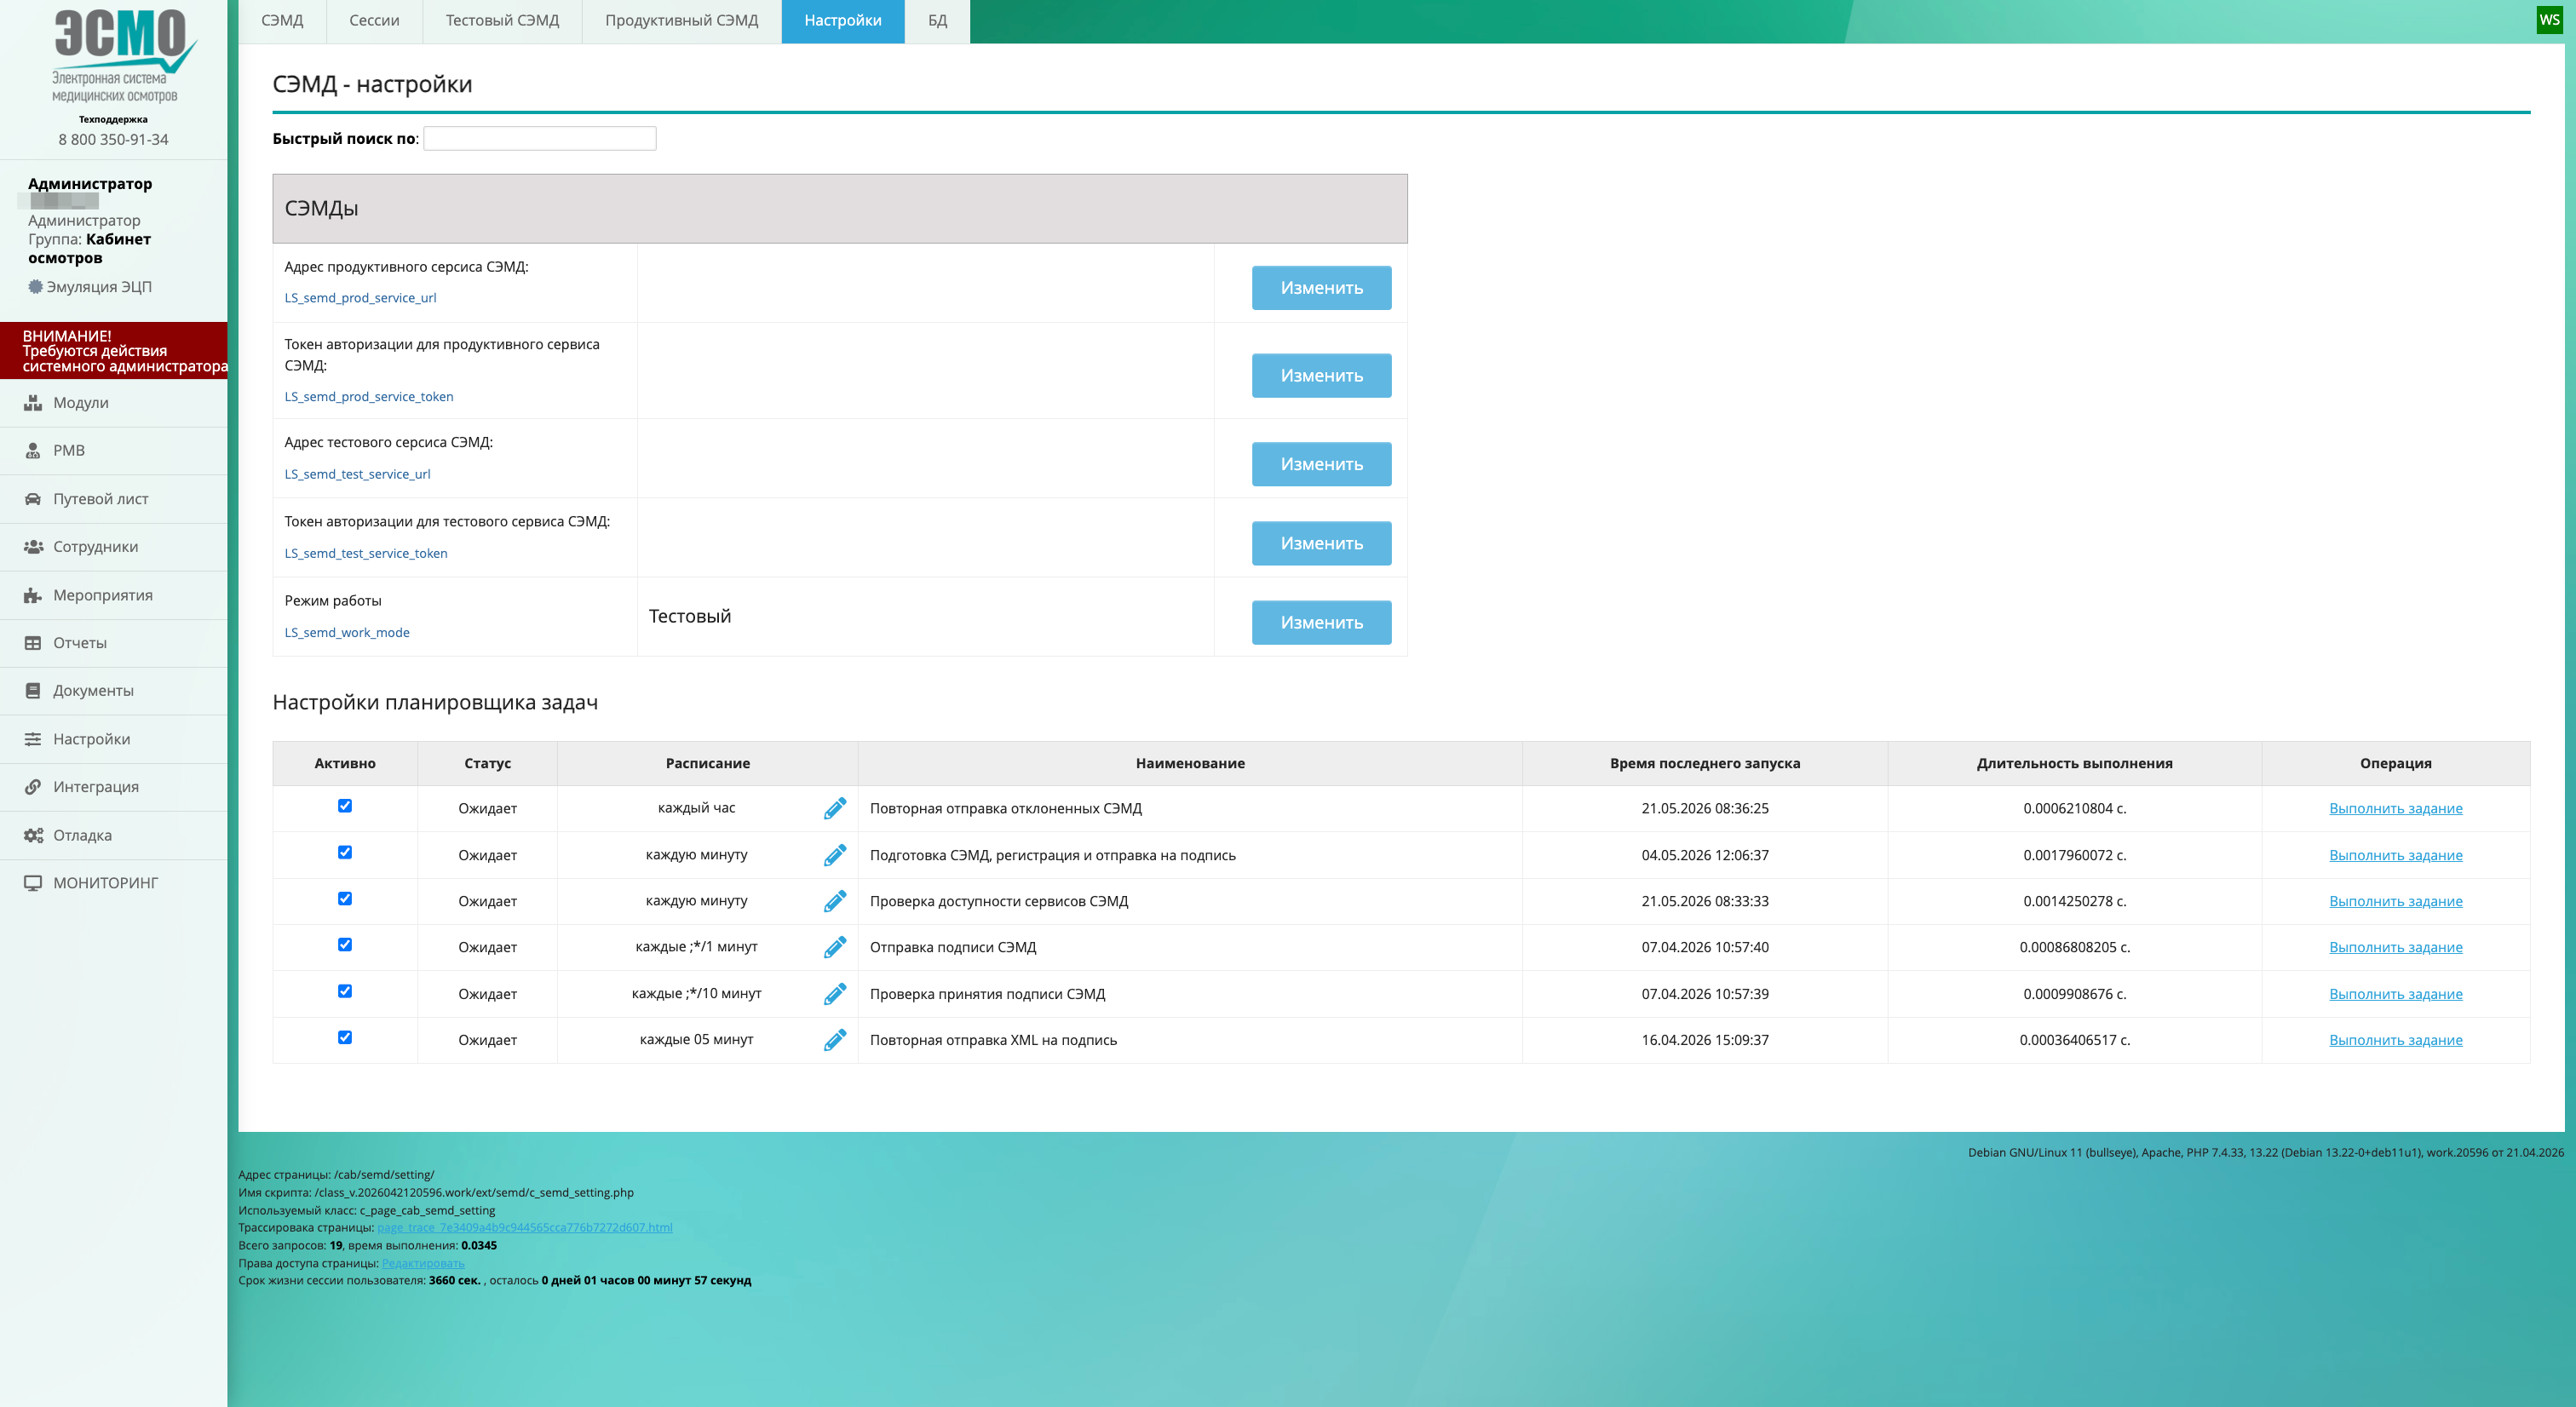Open Путевой лист car icon

[x=33, y=499]
